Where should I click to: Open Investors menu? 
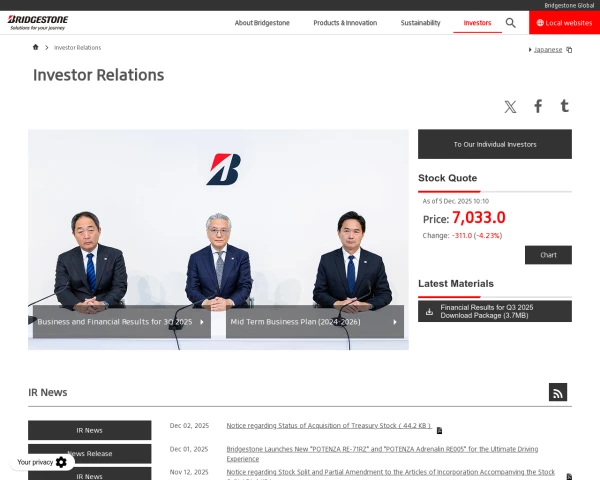477,23
